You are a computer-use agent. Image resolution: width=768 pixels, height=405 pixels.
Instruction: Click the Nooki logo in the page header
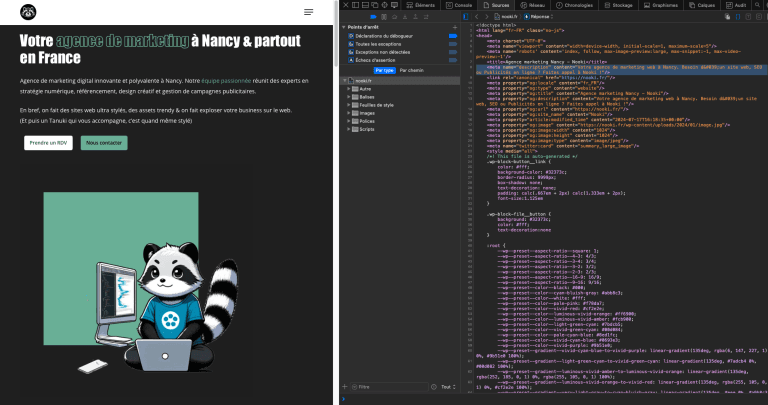pyautogui.click(x=30, y=12)
